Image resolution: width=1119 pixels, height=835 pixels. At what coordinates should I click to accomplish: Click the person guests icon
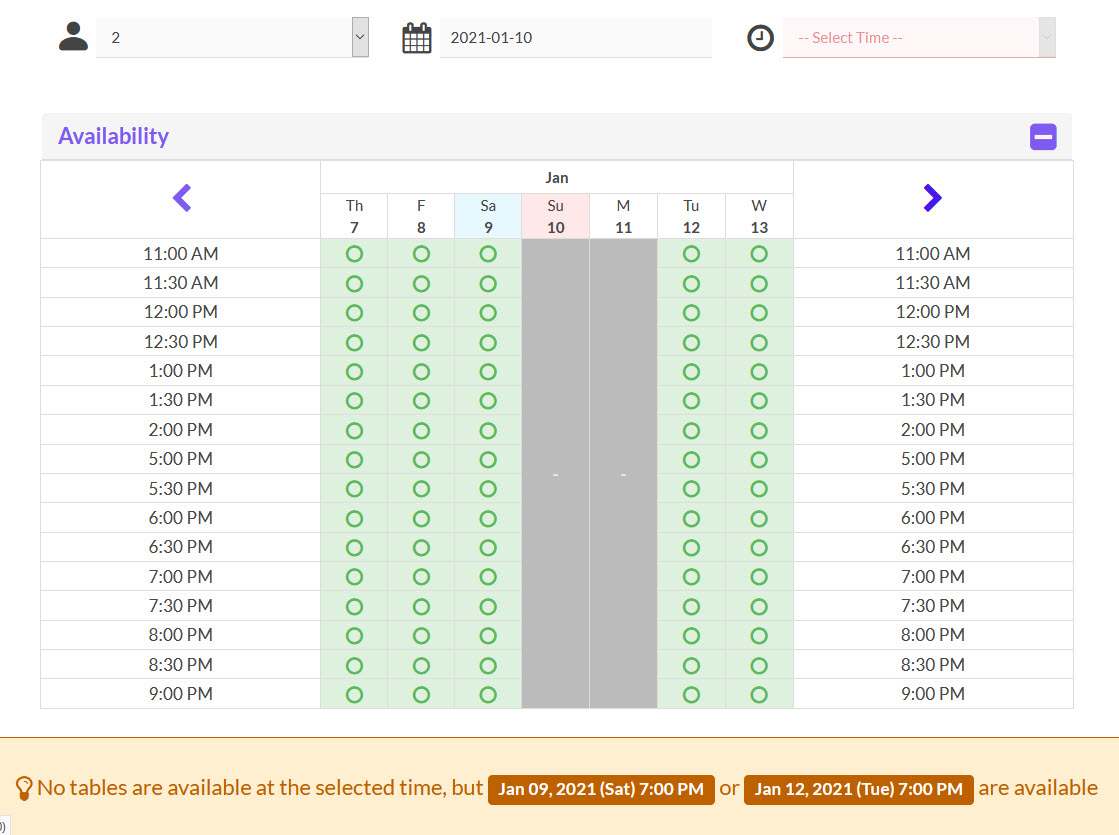(73, 37)
